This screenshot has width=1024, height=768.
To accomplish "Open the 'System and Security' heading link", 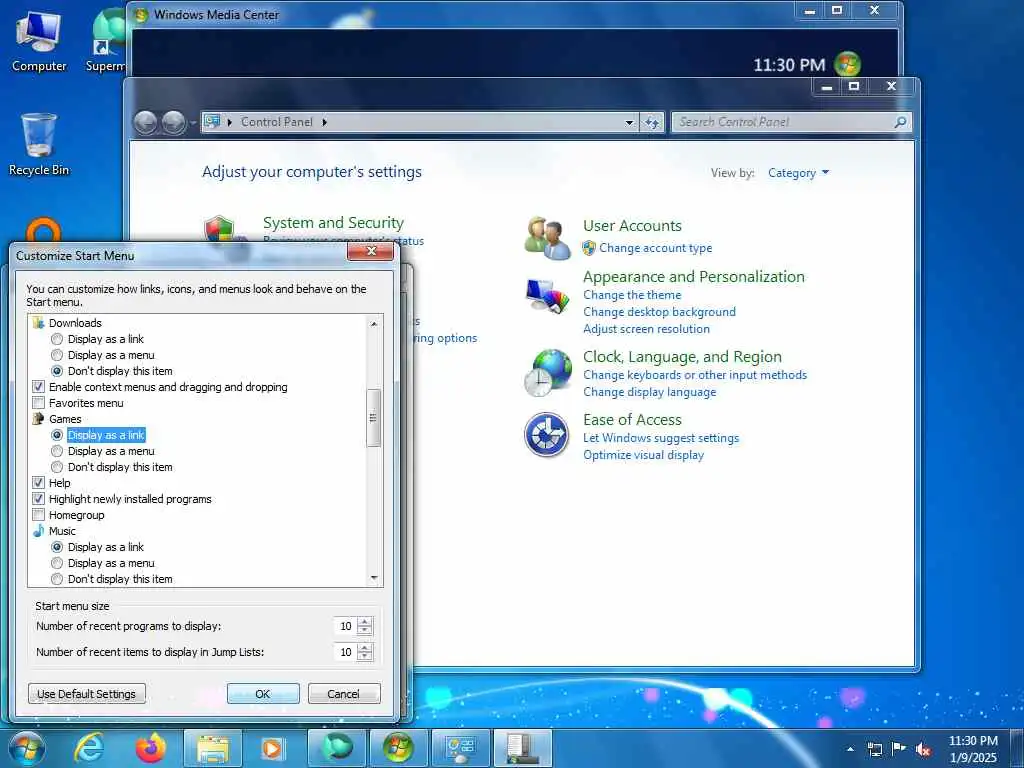I will (x=333, y=223).
